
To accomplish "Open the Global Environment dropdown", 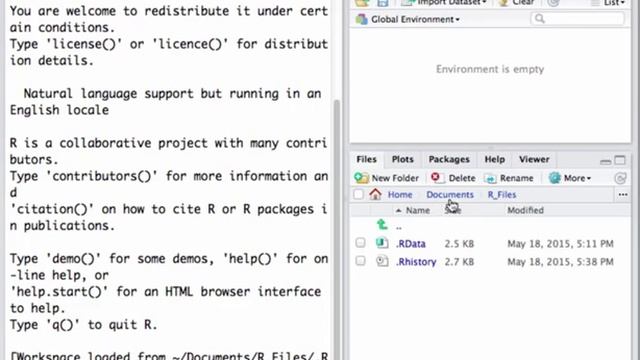I will (x=415, y=19).
